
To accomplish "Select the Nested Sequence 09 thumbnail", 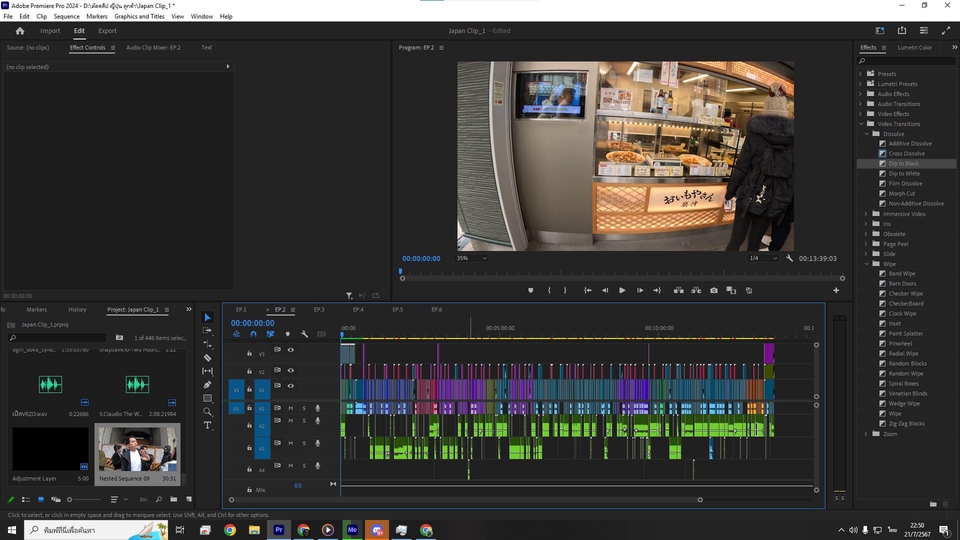I will pyautogui.click(x=137, y=447).
